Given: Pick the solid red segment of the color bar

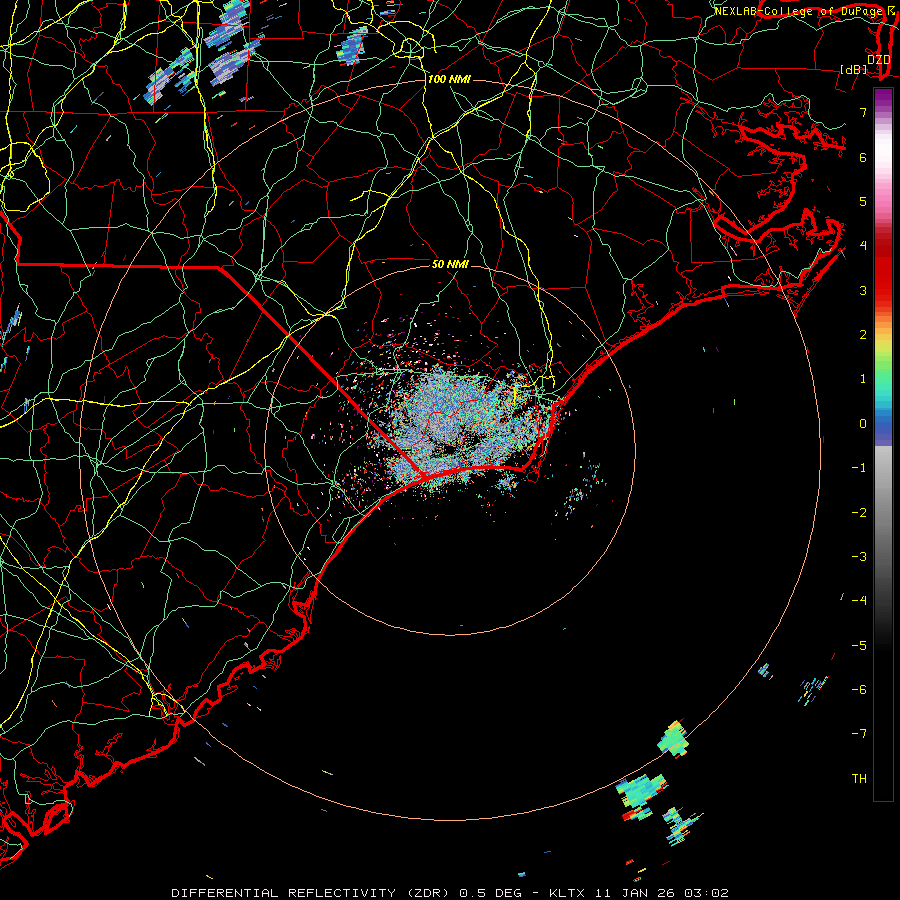Looking at the screenshot, I should (883, 276).
